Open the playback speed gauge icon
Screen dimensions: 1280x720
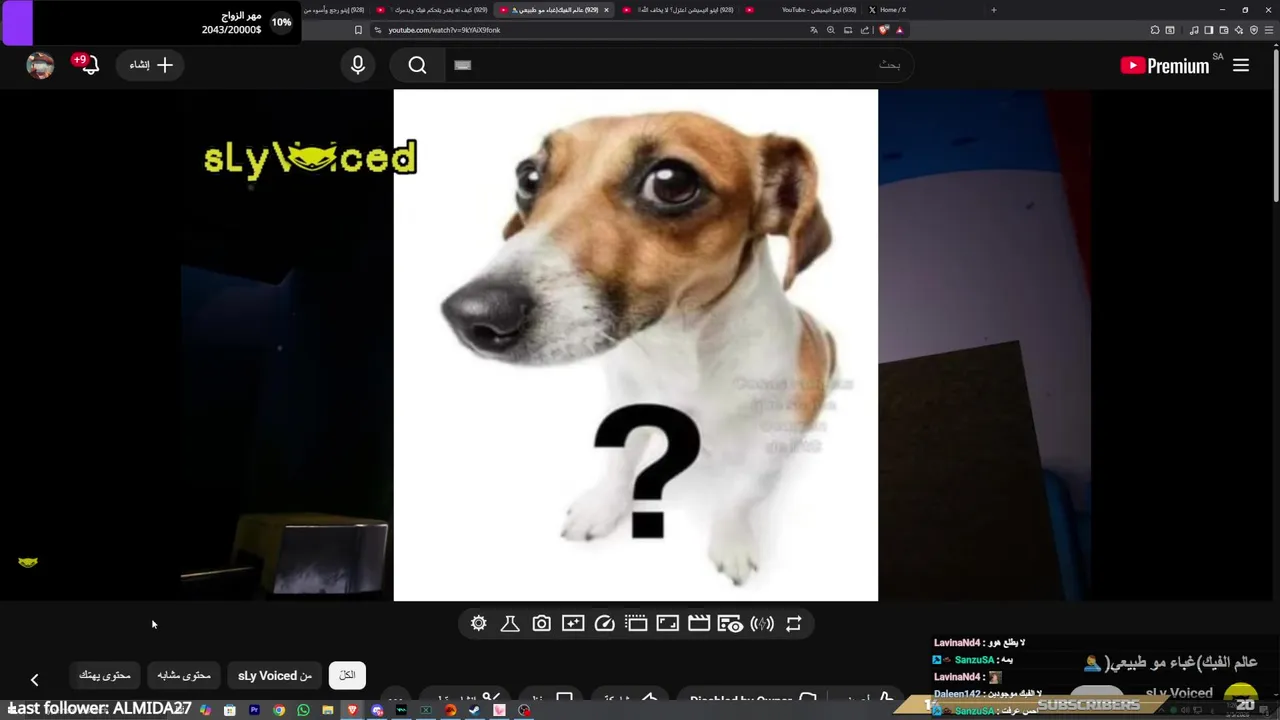pyautogui.click(x=604, y=624)
